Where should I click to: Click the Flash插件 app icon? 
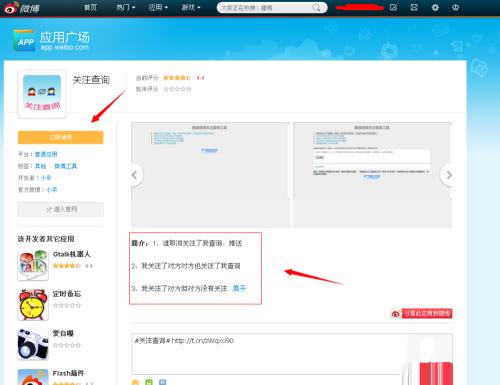coord(33,377)
